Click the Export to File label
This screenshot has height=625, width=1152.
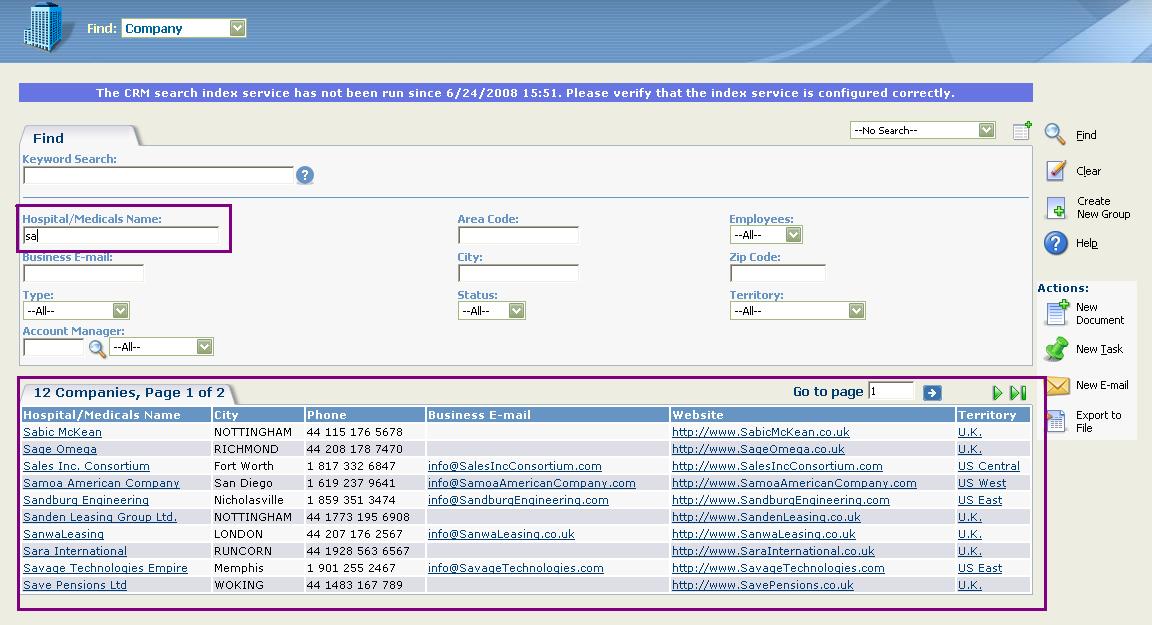(x=1098, y=422)
